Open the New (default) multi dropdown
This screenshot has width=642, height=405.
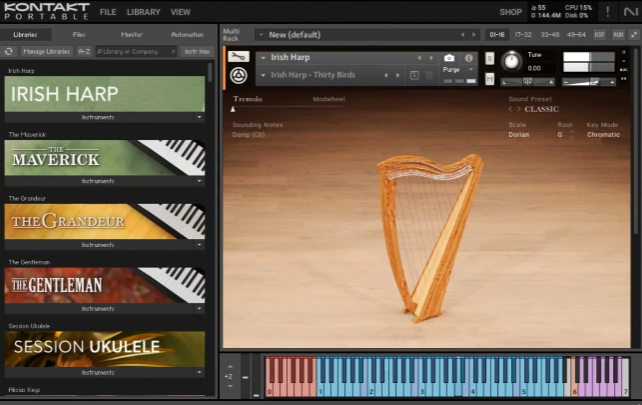tap(261, 35)
